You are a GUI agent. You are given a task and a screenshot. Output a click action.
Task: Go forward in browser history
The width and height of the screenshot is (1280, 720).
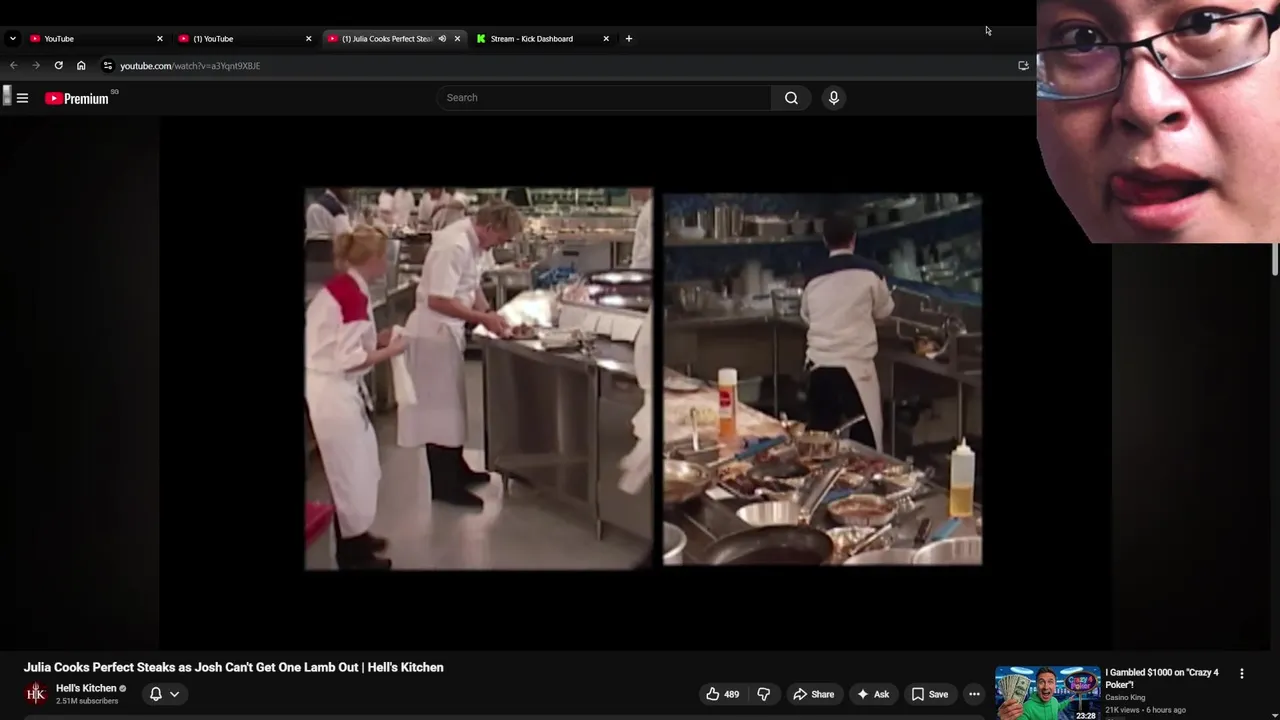(36, 65)
